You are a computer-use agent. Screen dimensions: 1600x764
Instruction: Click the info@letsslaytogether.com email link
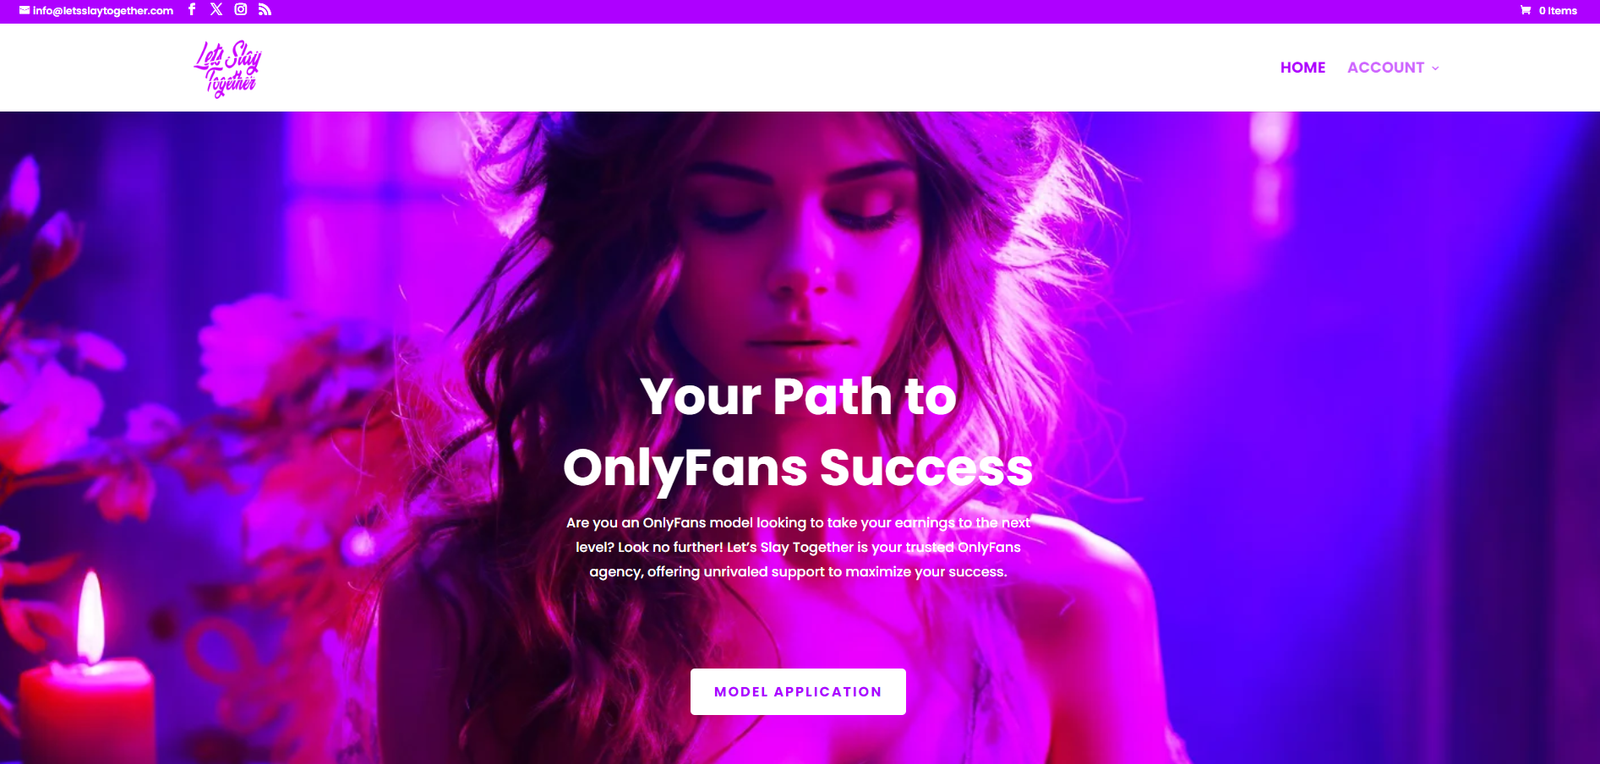point(103,10)
